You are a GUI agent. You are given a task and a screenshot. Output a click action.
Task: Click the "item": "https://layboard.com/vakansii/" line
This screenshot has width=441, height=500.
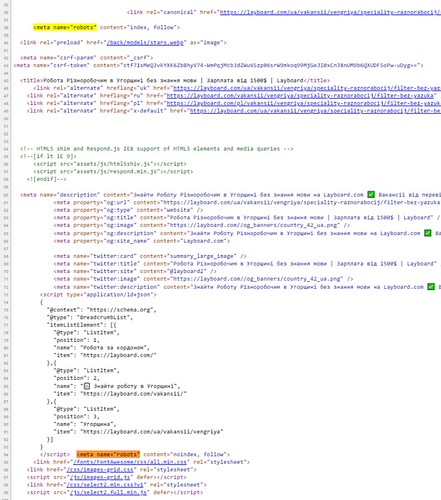[x=120, y=394]
